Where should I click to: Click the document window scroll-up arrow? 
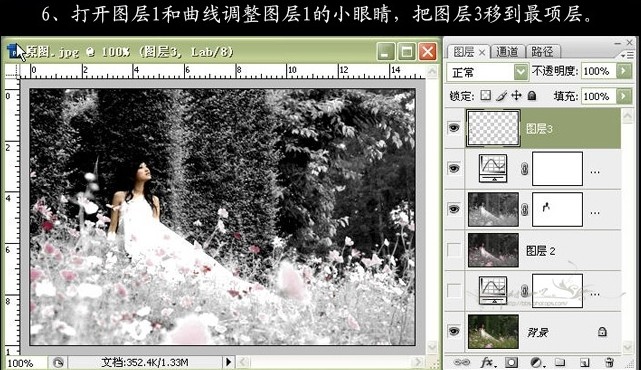coord(431,72)
